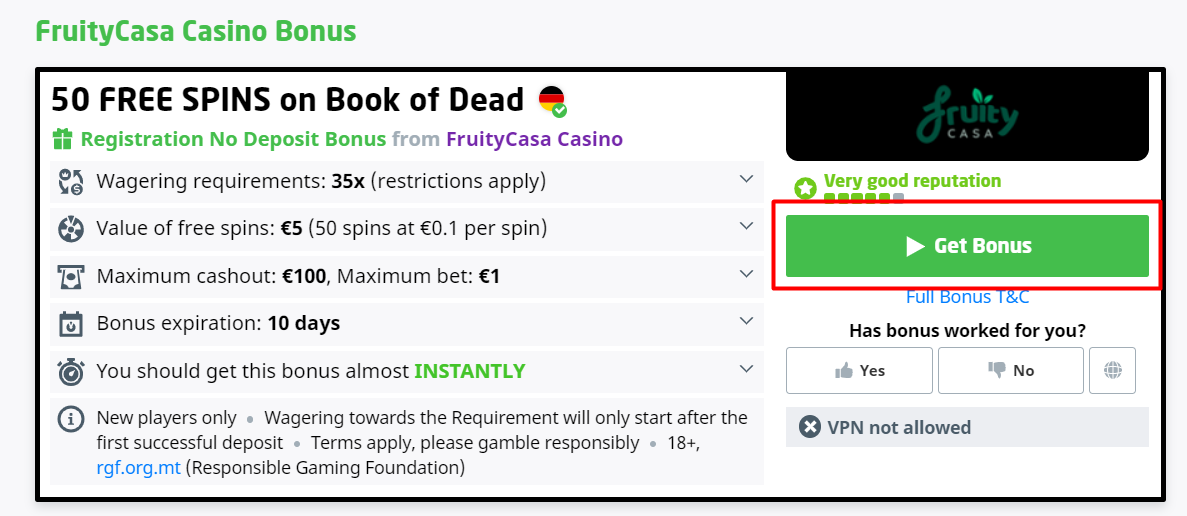The width and height of the screenshot is (1187, 516).
Task: Click the maximum cashout icon
Action: pyautogui.click(x=71, y=276)
